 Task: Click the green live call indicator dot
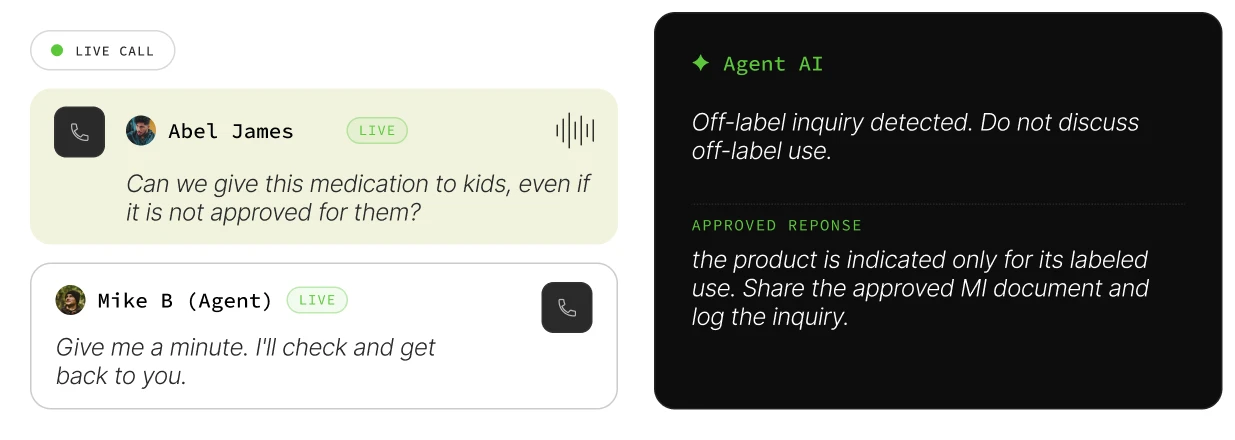pos(57,50)
